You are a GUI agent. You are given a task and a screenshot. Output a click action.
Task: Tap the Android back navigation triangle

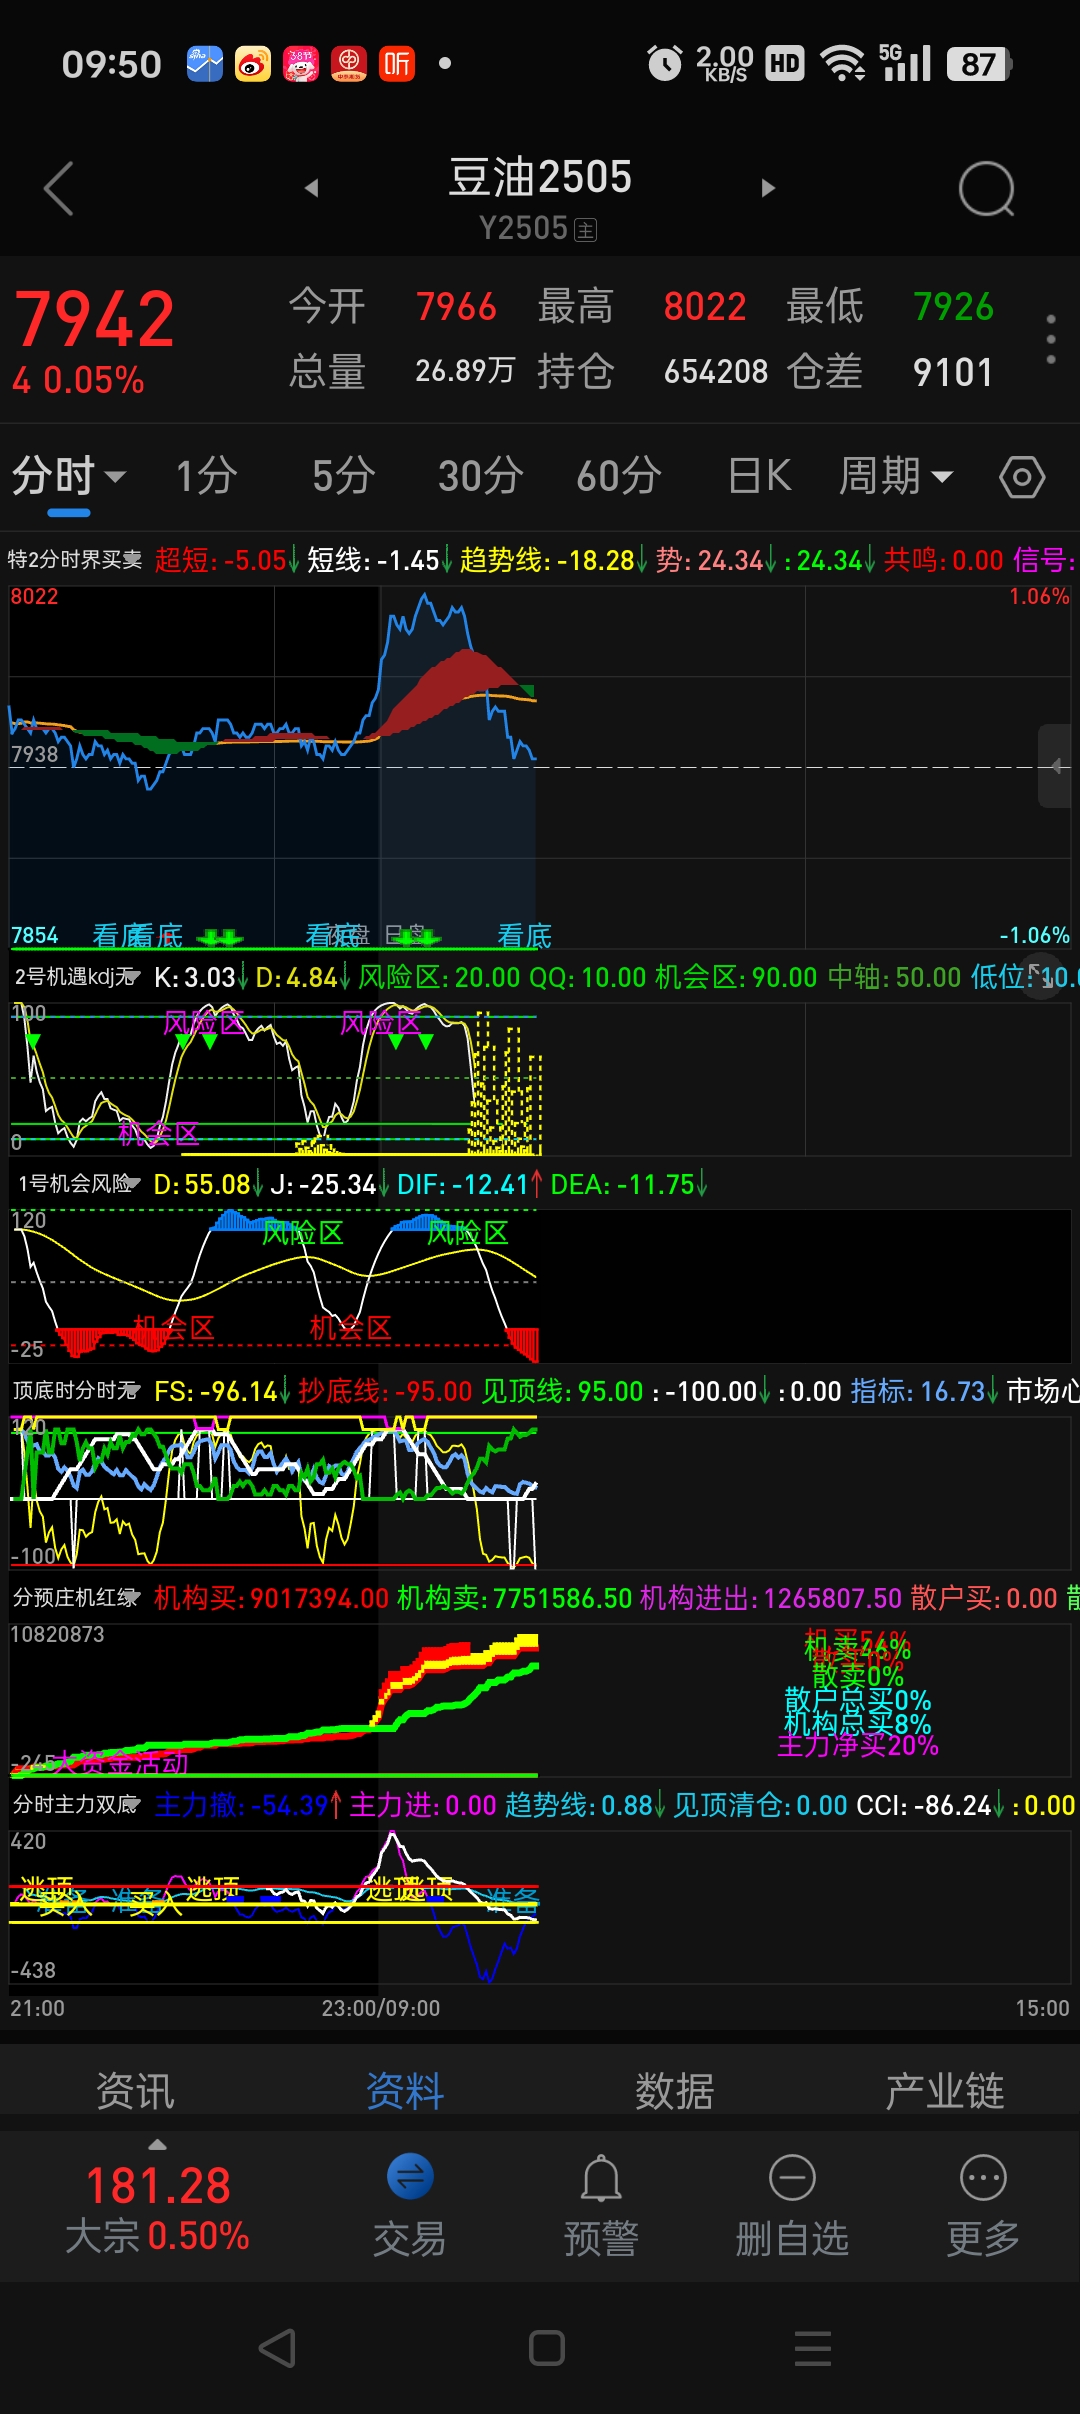277,2348
